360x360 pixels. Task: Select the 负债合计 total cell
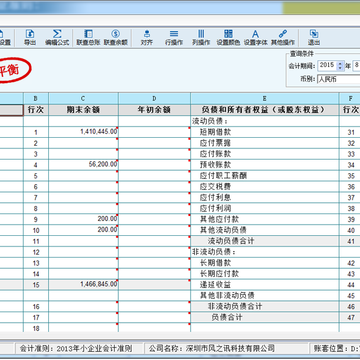pos(265,317)
